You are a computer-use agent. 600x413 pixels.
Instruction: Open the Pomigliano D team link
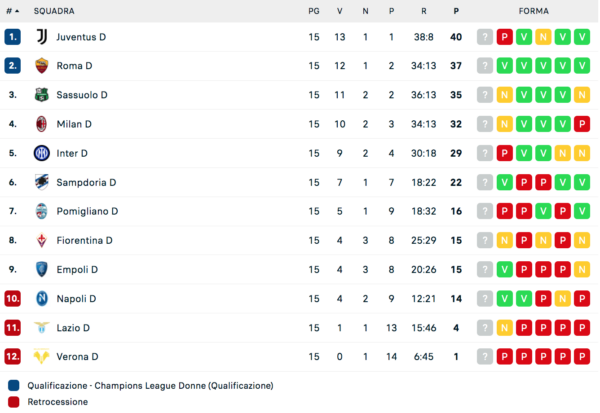click(x=87, y=211)
